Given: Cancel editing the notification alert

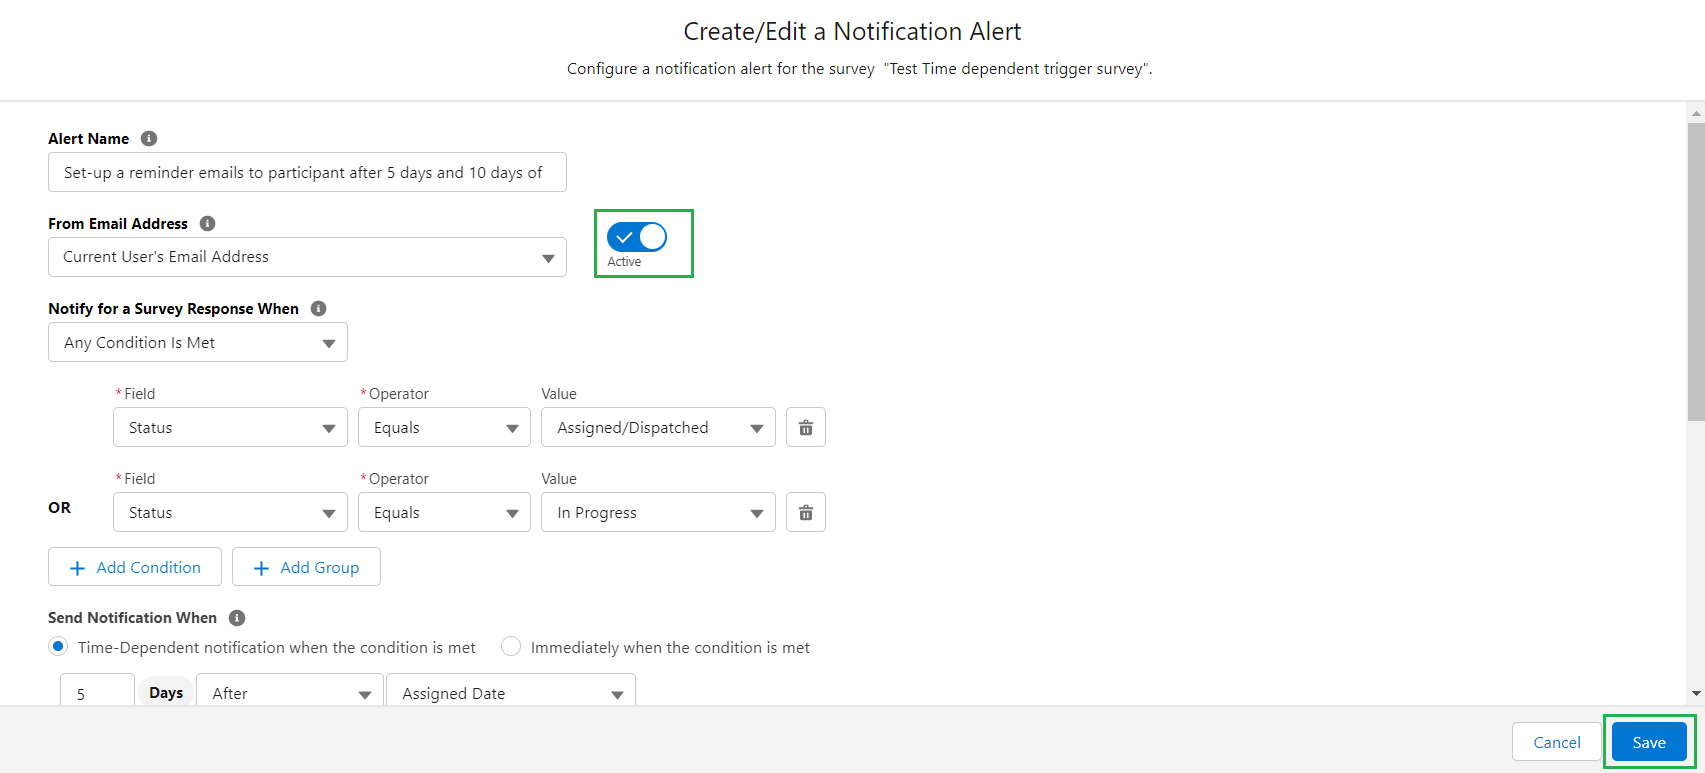Looking at the screenshot, I should click(x=1556, y=742).
